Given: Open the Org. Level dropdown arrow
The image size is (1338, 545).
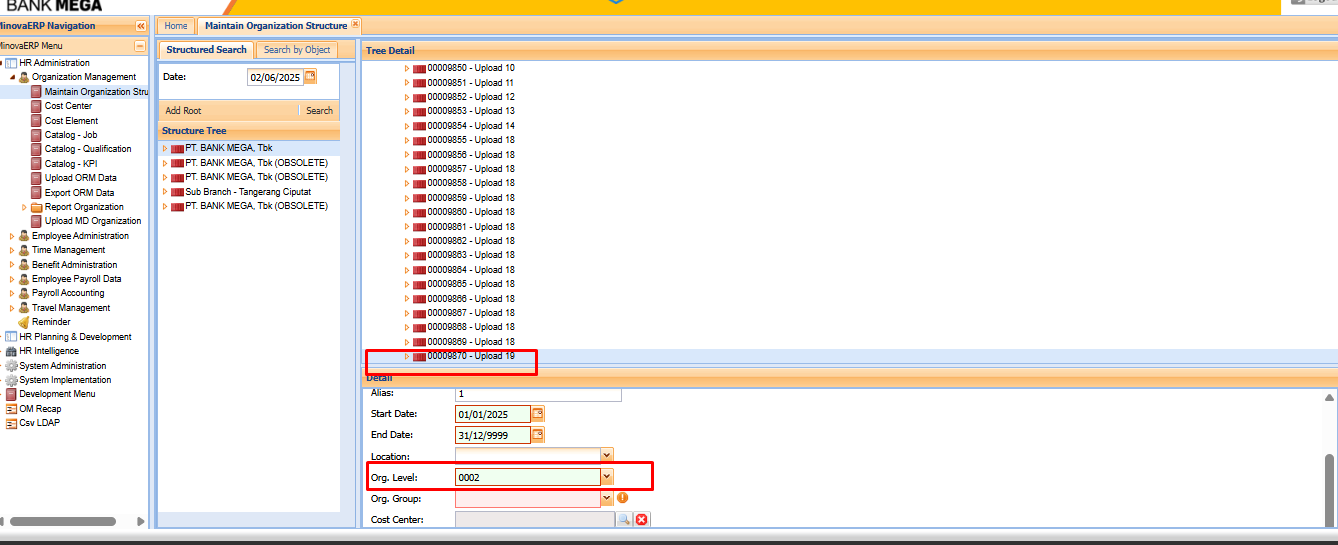Looking at the screenshot, I should [x=607, y=477].
